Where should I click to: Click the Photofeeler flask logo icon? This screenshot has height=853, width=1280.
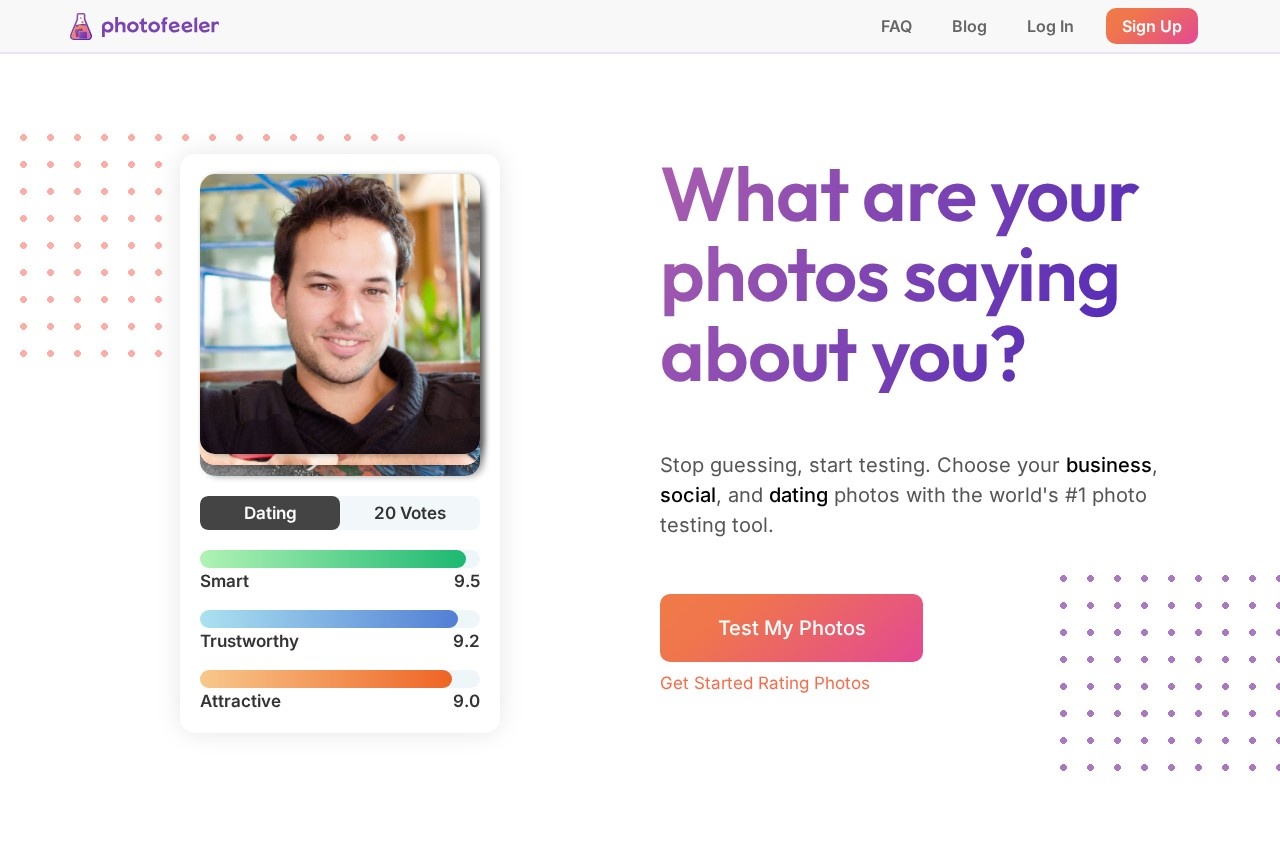[81, 27]
